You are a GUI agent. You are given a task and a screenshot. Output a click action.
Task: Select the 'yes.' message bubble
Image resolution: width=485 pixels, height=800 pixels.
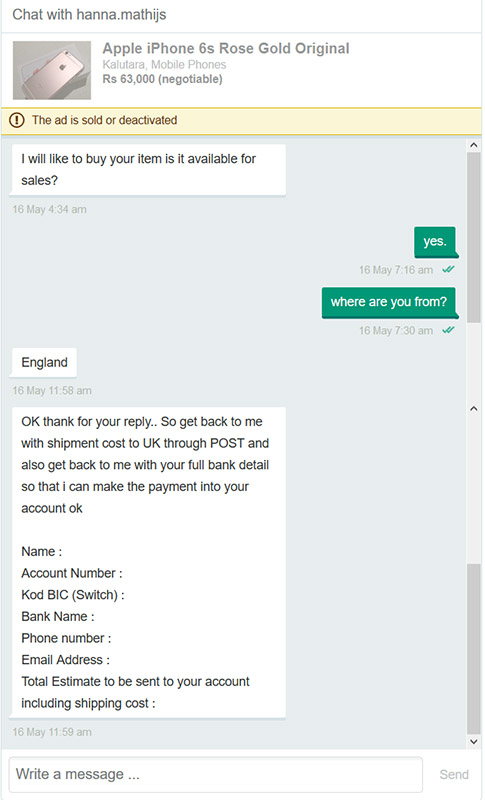click(435, 241)
